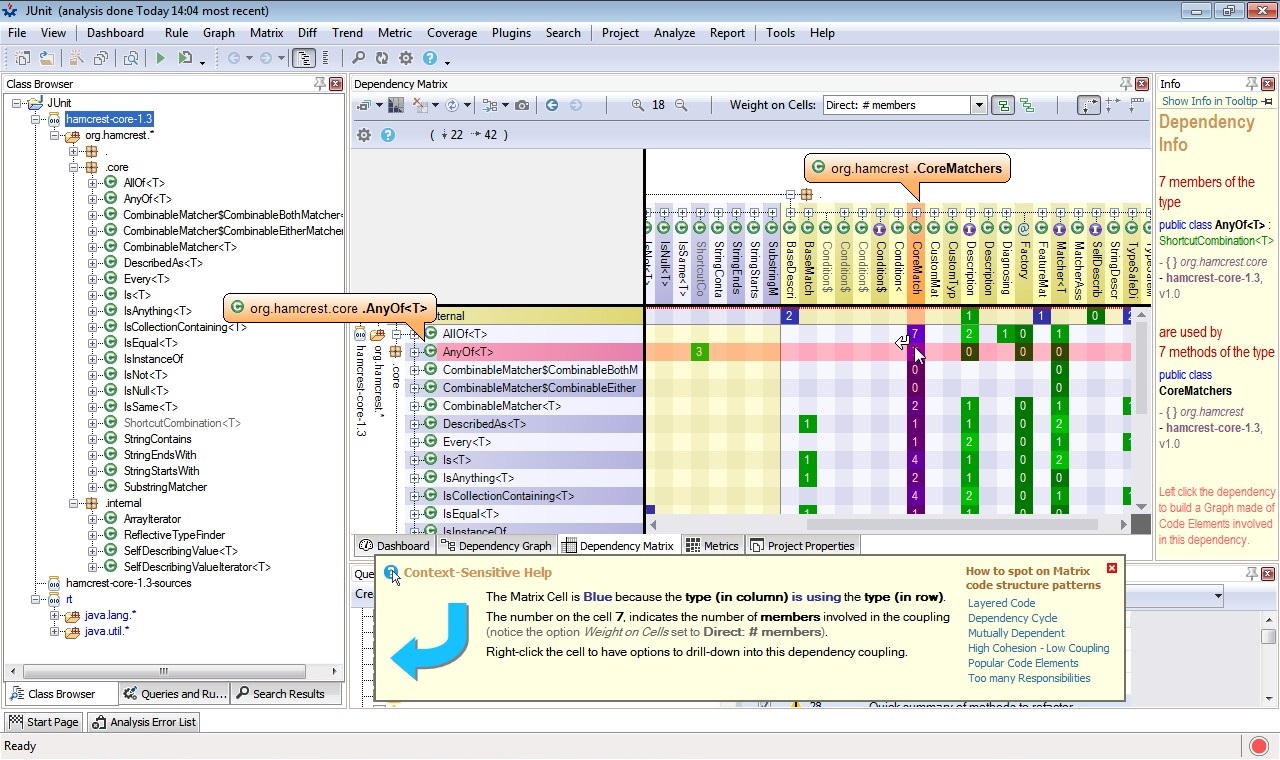Click the purple cell with 7 in AllOf row
This screenshot has width=1280, height=760.
(x=914, y=334)
